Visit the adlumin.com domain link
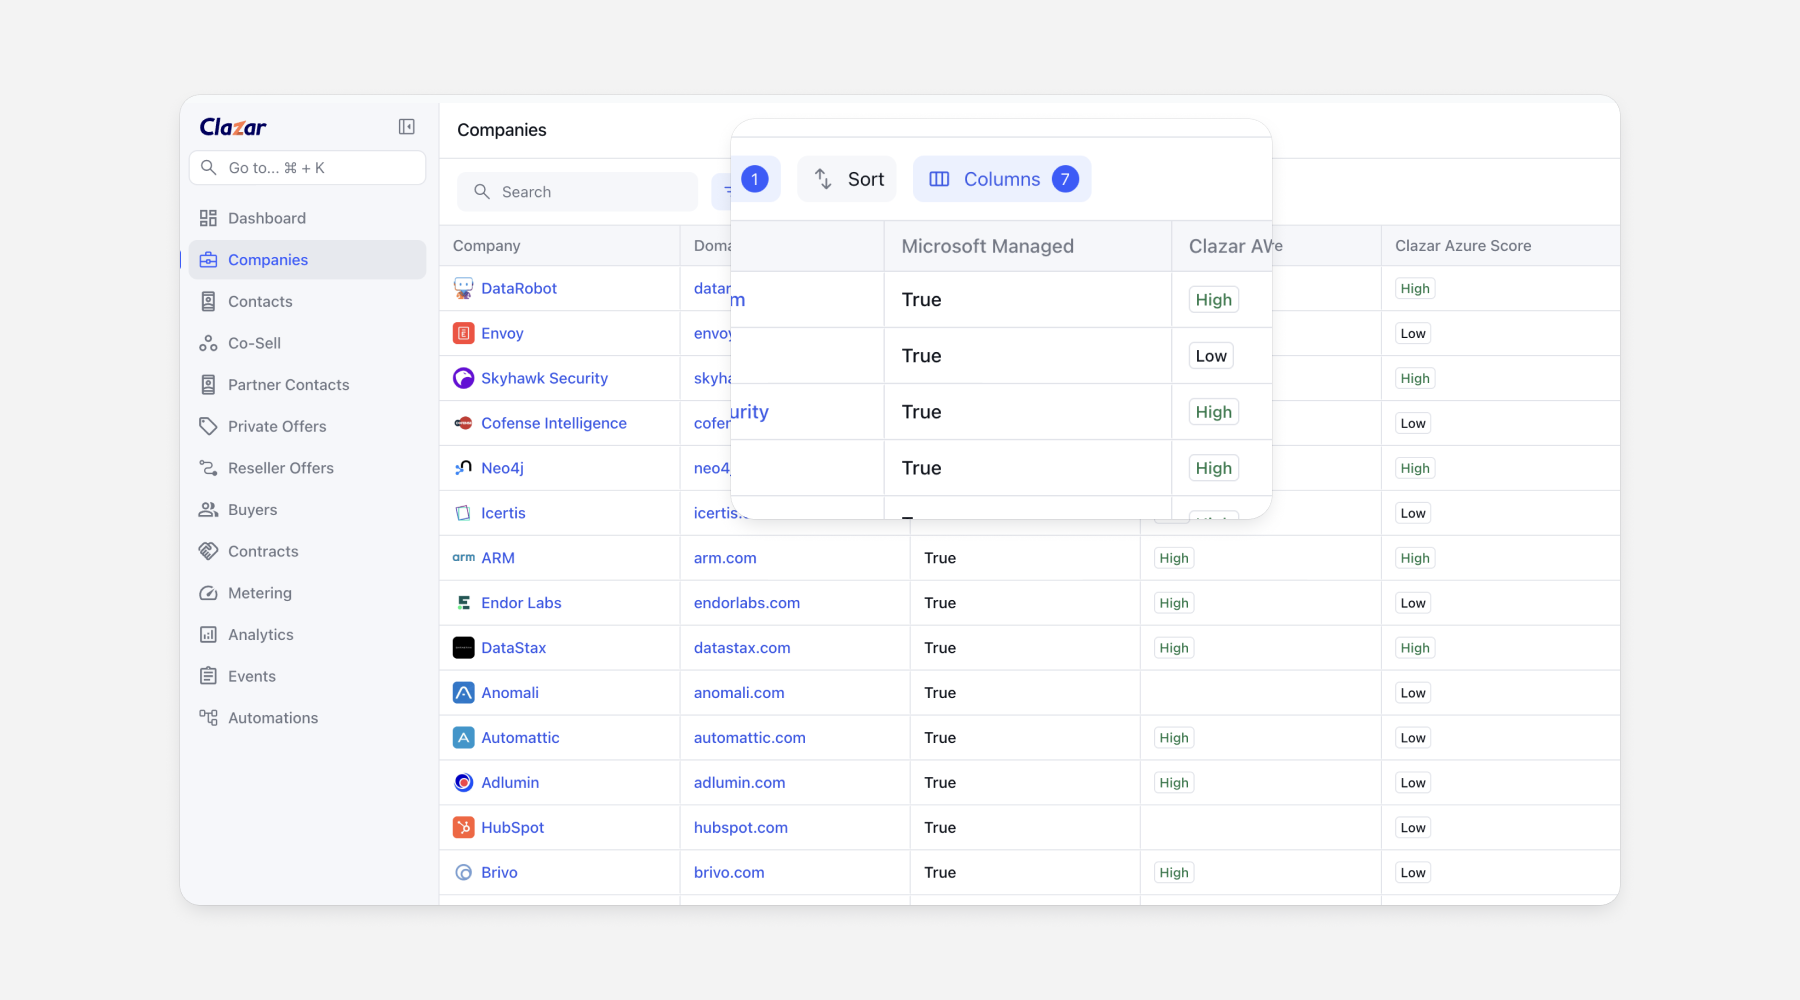This screenshot has height=1000, width=1800. pos(739,783)
